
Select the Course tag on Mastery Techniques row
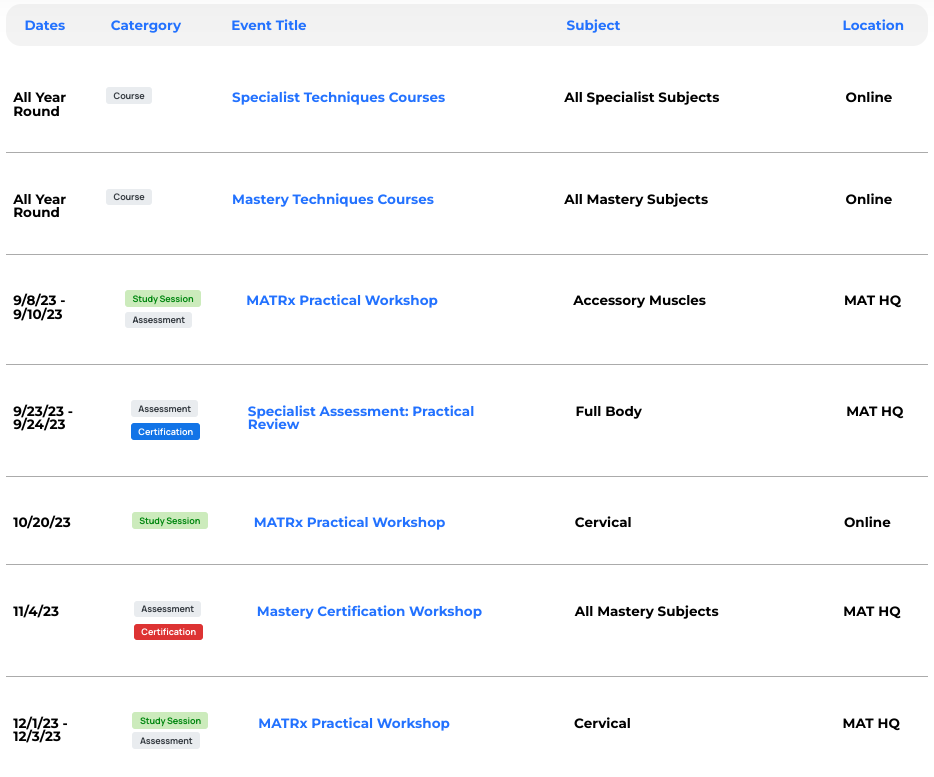click(x=129, y=197)
